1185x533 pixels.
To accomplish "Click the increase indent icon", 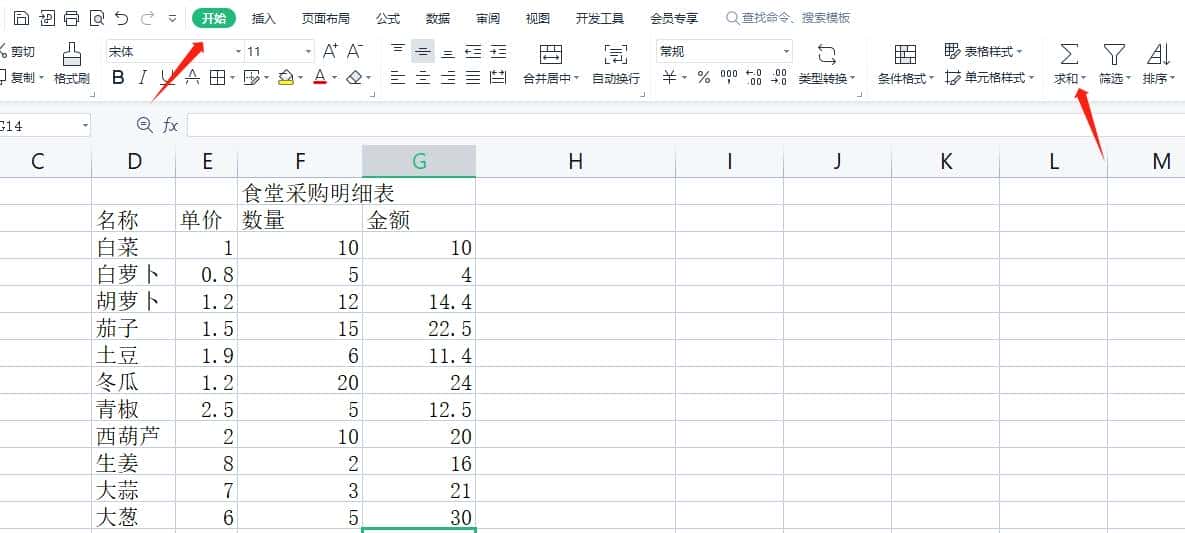I will coord(498,51).
